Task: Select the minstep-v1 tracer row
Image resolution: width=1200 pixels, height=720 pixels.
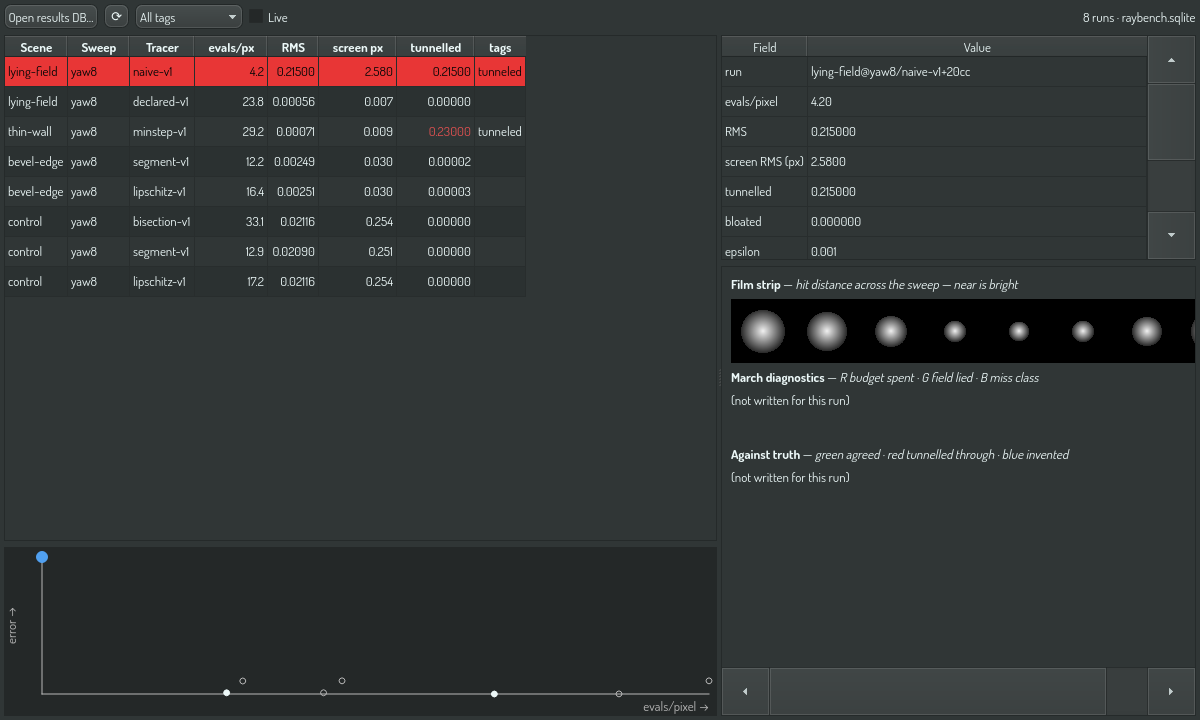Action: 265,132
